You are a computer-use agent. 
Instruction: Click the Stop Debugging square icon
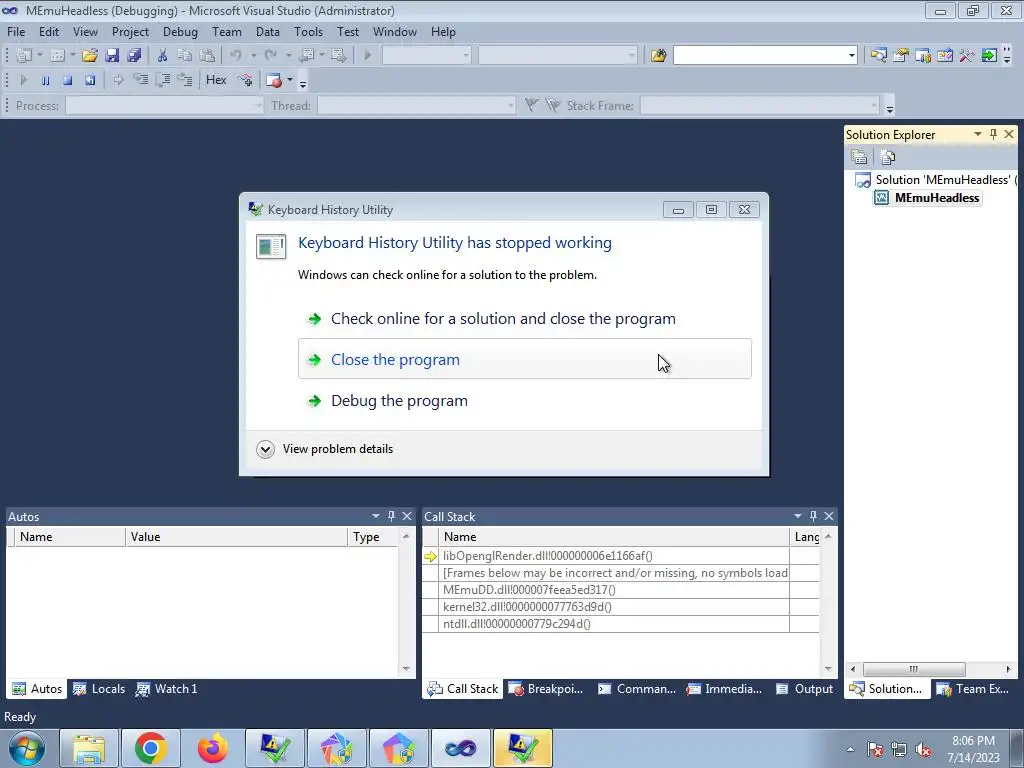pos(67,80)
